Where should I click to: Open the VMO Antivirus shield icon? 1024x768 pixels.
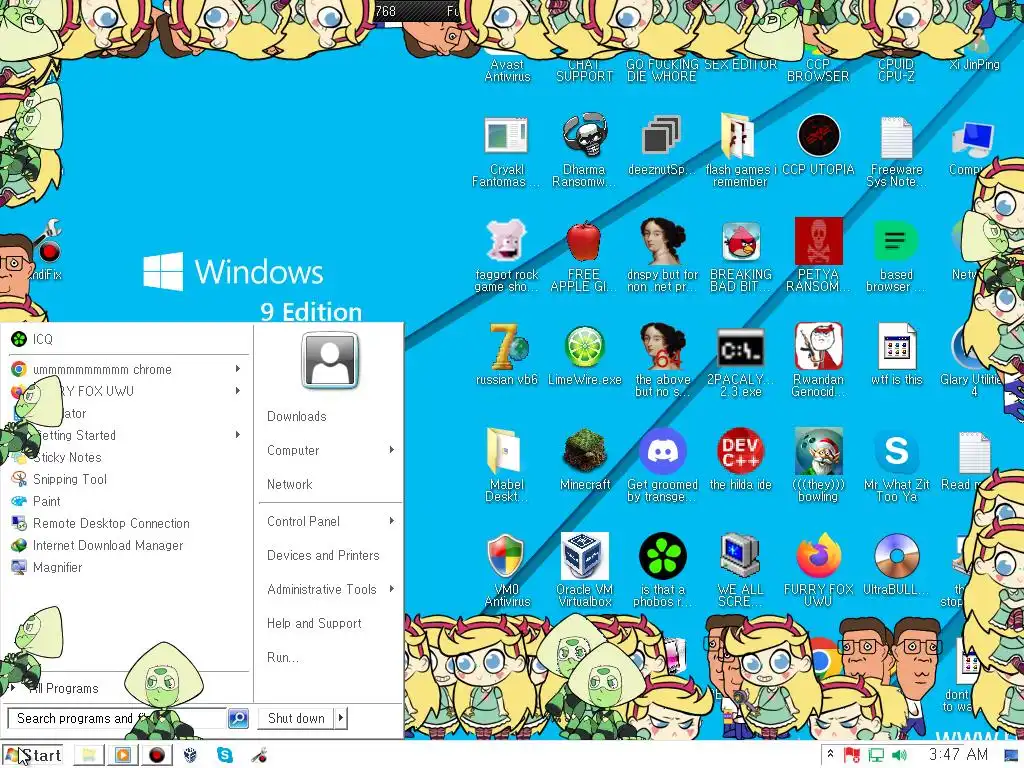(x=505, y=556)
